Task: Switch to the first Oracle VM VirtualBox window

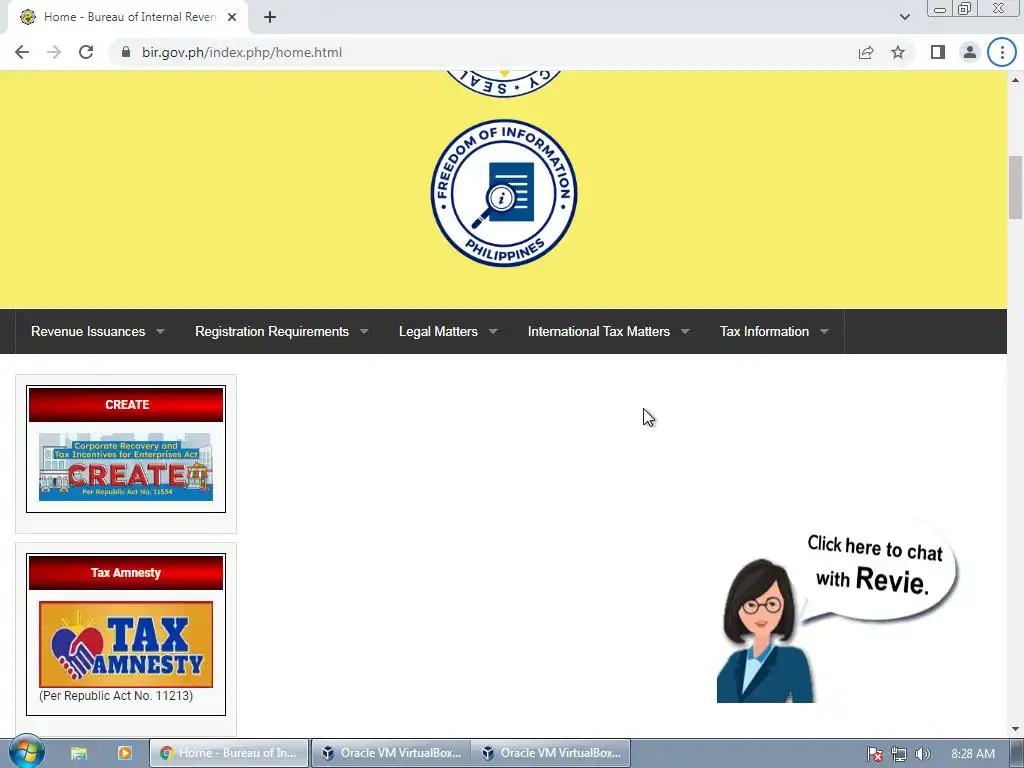Action: pyautogui.click(x=391, y=753)
